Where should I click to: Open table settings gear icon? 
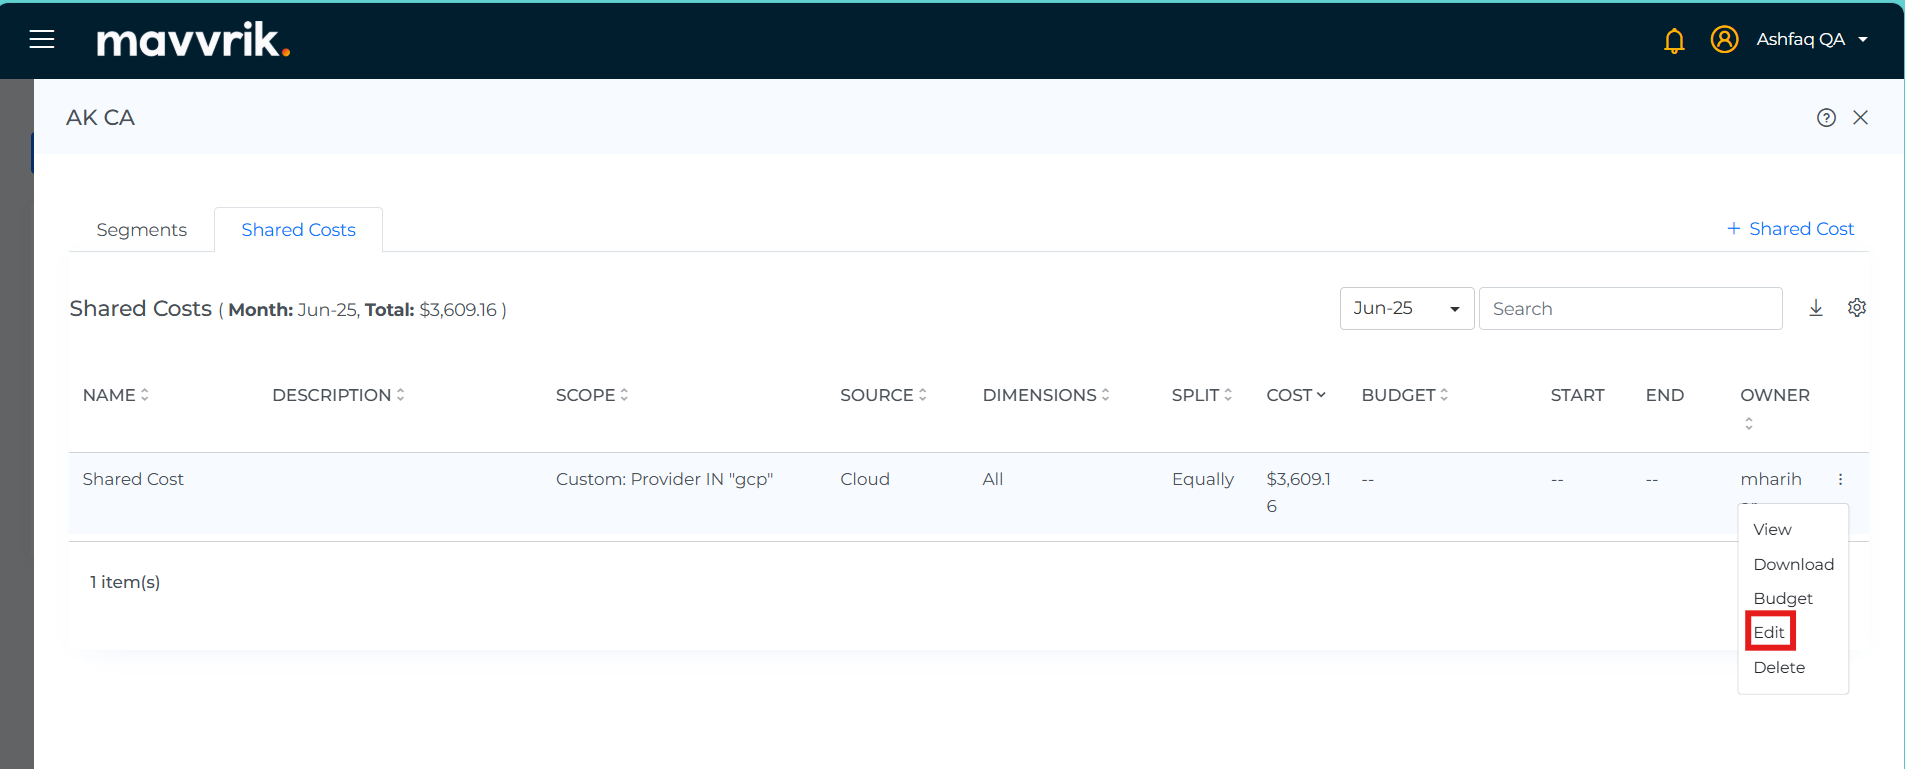pyautogui.click(x=1857, y=308)
